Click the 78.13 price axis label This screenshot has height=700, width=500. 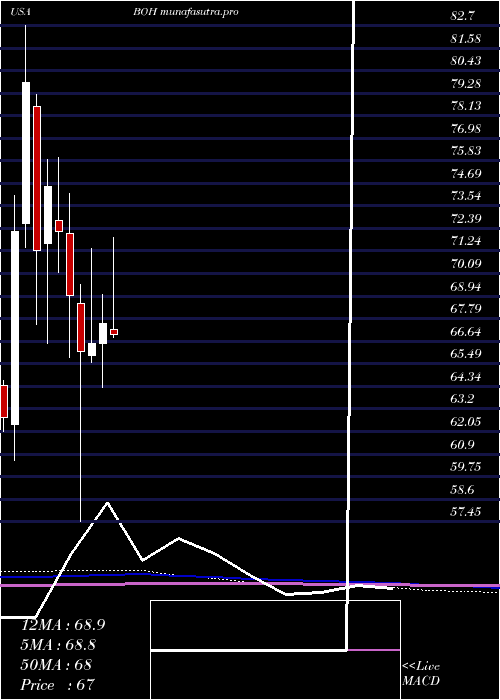click(x=466, y=105)
